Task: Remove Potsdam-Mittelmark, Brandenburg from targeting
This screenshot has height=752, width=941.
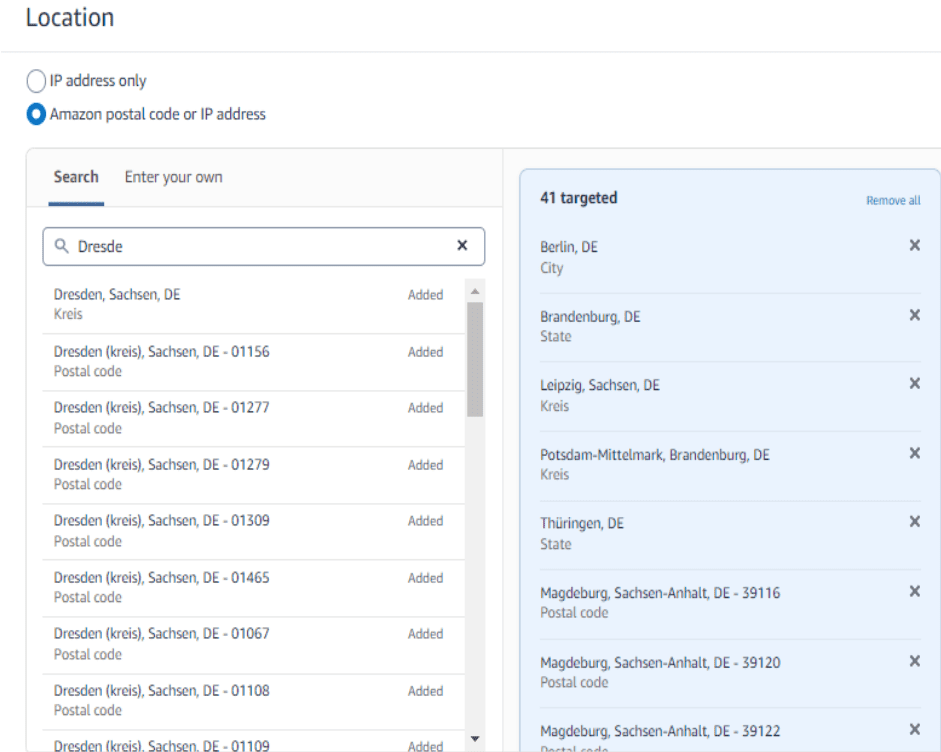Action: [x=913, y=453]
